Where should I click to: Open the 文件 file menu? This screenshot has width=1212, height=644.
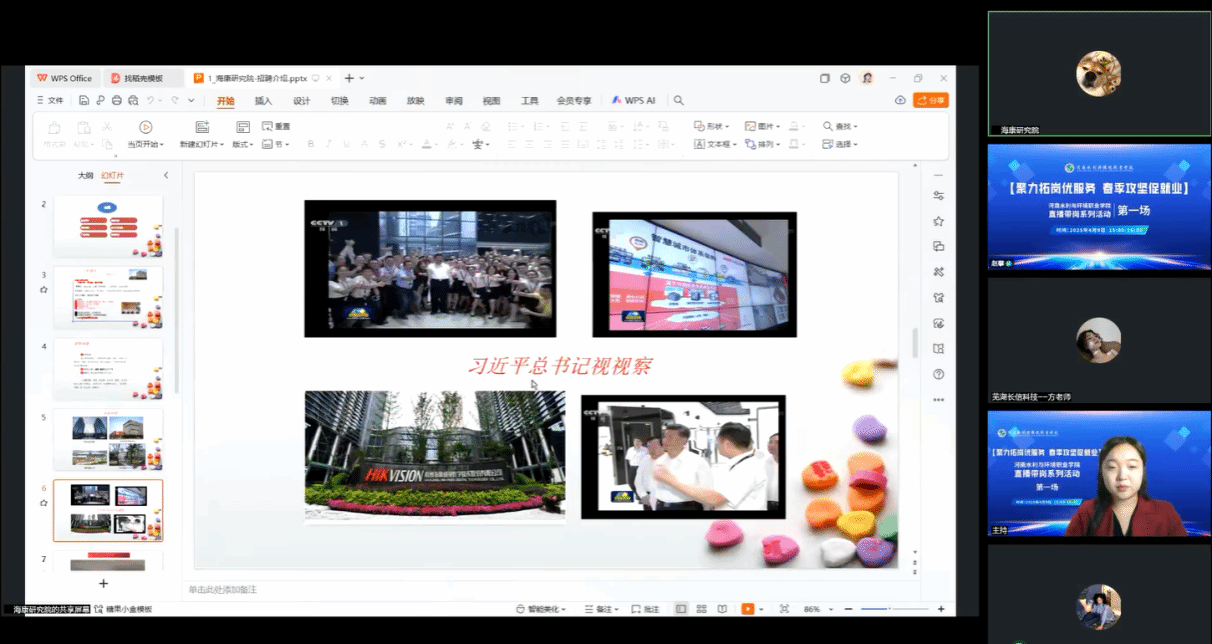pyautogui.click(x=50, y=101)
